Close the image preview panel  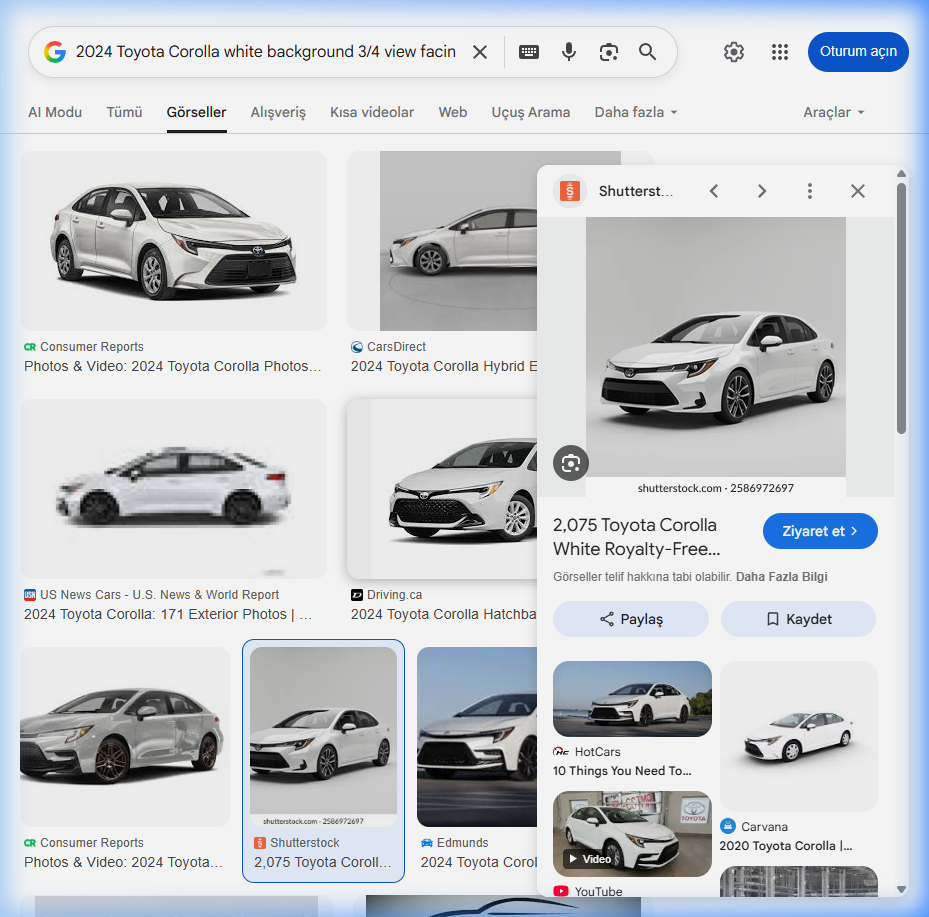(857, 191)
